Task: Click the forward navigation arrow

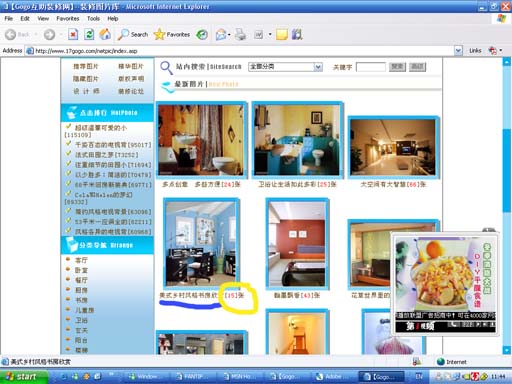Action: click(50, 34)
